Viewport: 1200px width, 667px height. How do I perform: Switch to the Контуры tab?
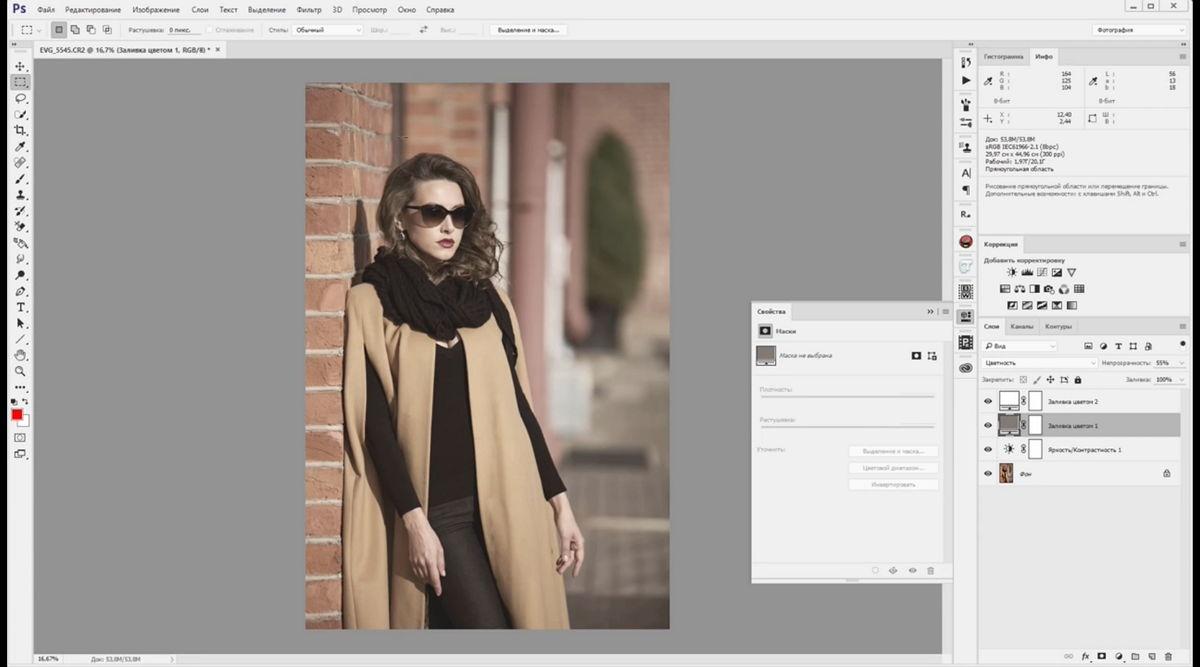tap(1058, 327)
